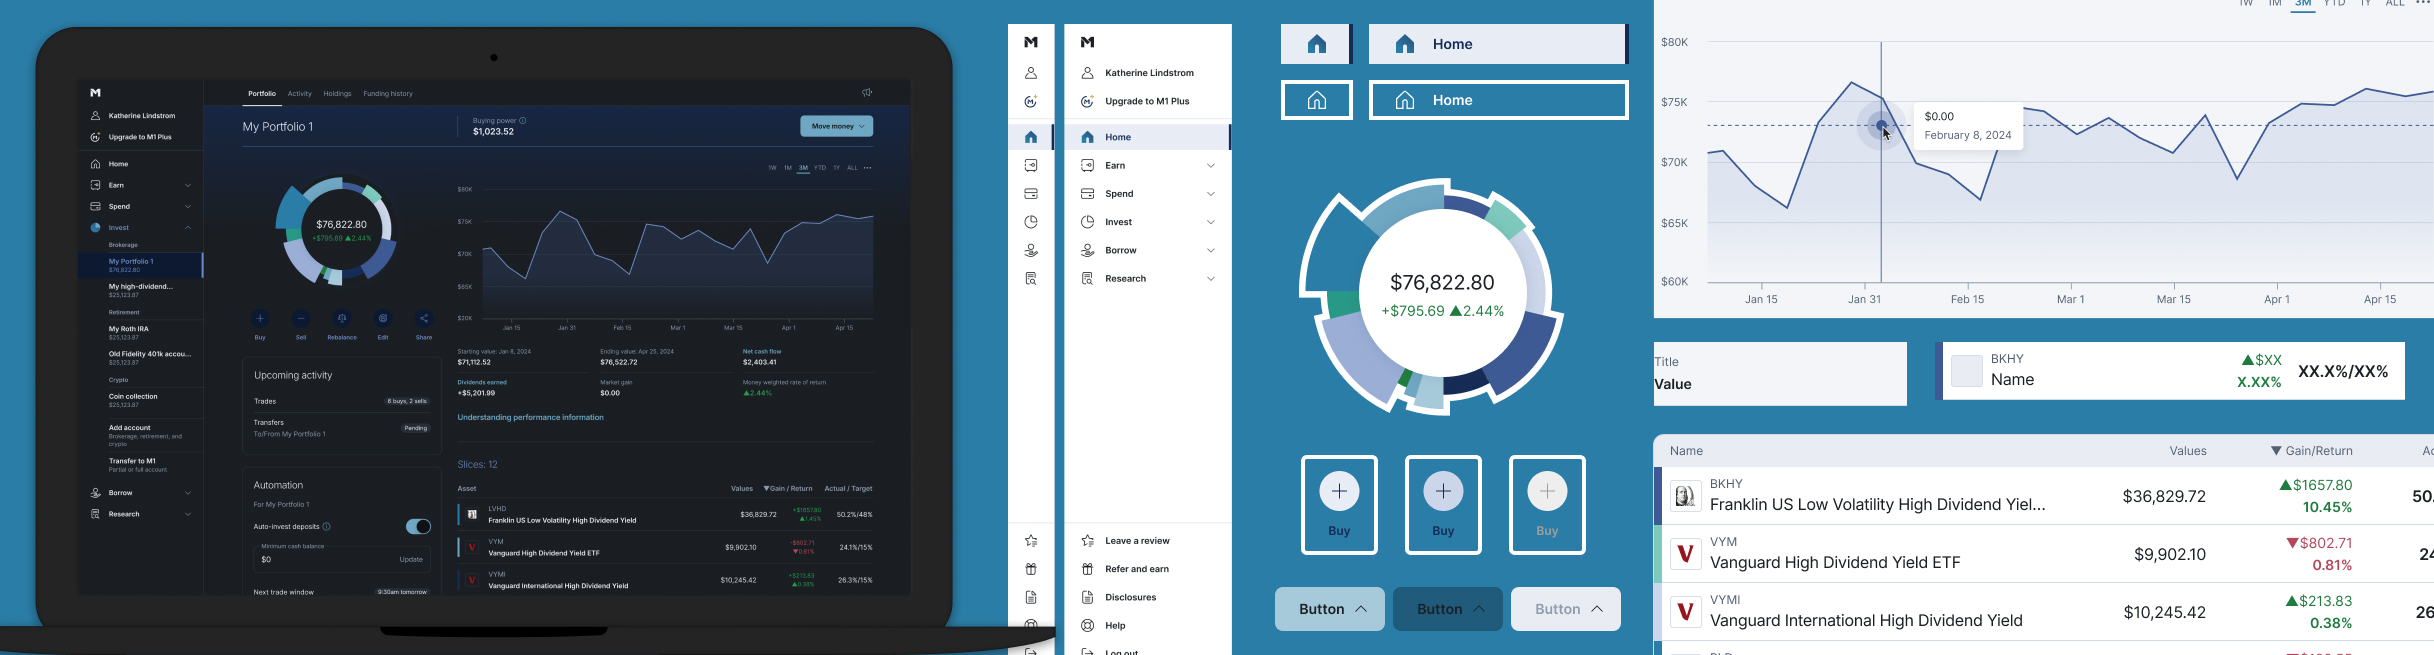Select the Home icon in collapsed sidebar
Viewport: 2434px width, 655px height.
point(1031,137)
